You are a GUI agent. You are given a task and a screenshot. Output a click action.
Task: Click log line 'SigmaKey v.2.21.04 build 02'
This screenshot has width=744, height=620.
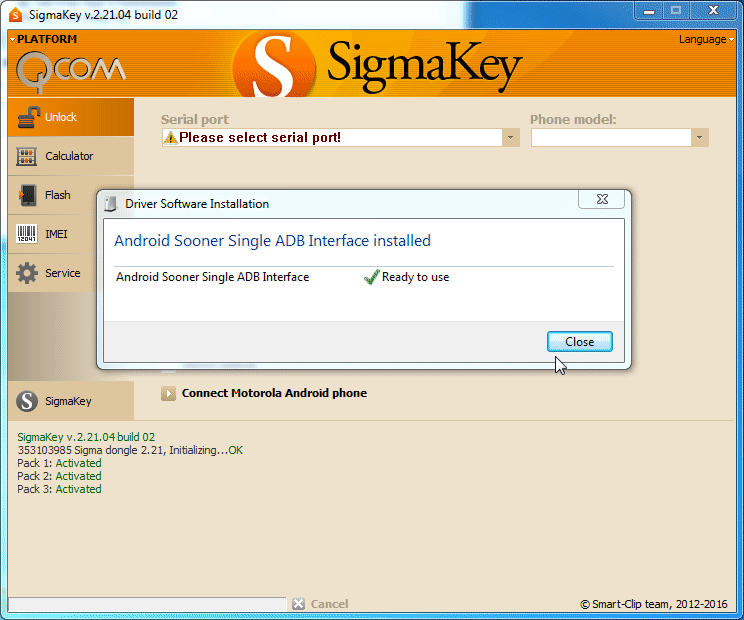(86, 437)
